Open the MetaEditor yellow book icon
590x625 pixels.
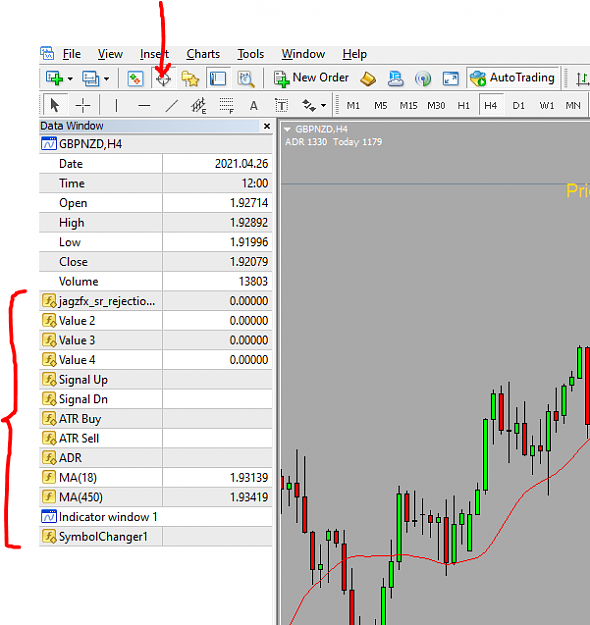click(x=368, y=78)
